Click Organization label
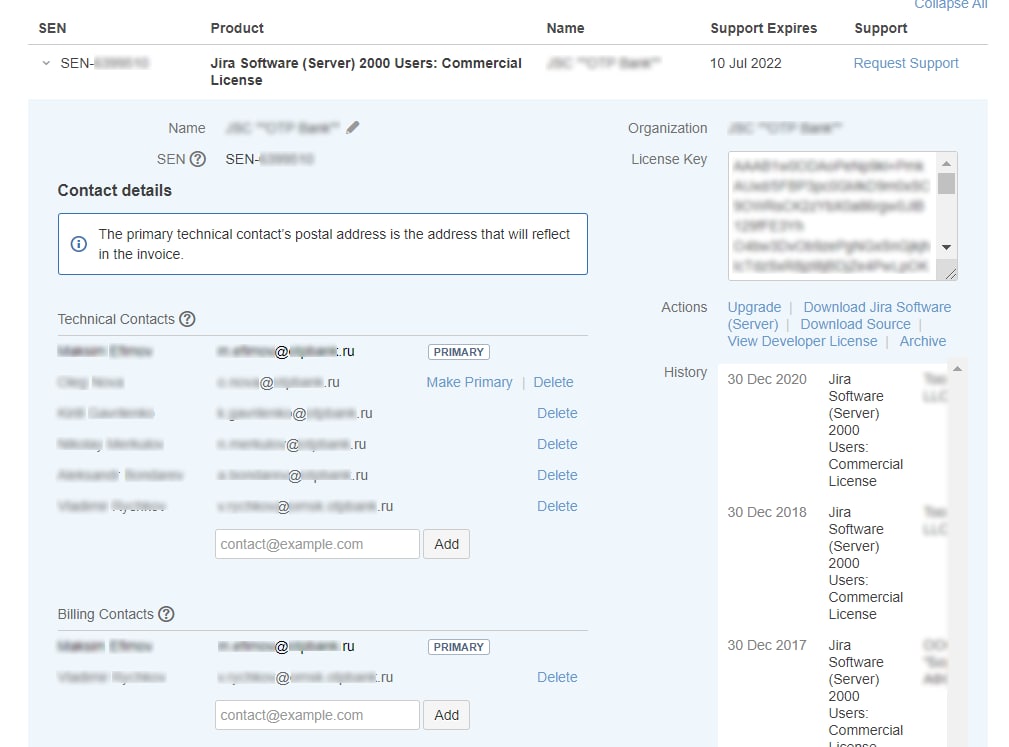The width and height of the screenshot is (1009, 747). pyautogui.click(x=667, y=128)
